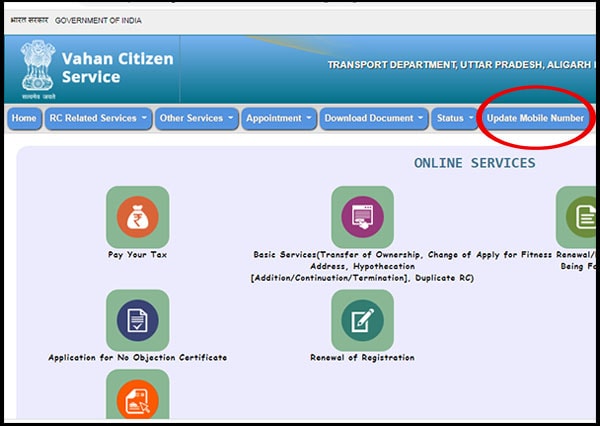Image resolution: width=600 pixels, height=426 pixels.
Task: Click Application for No Objection Certificate label
Action: point(137,357)
